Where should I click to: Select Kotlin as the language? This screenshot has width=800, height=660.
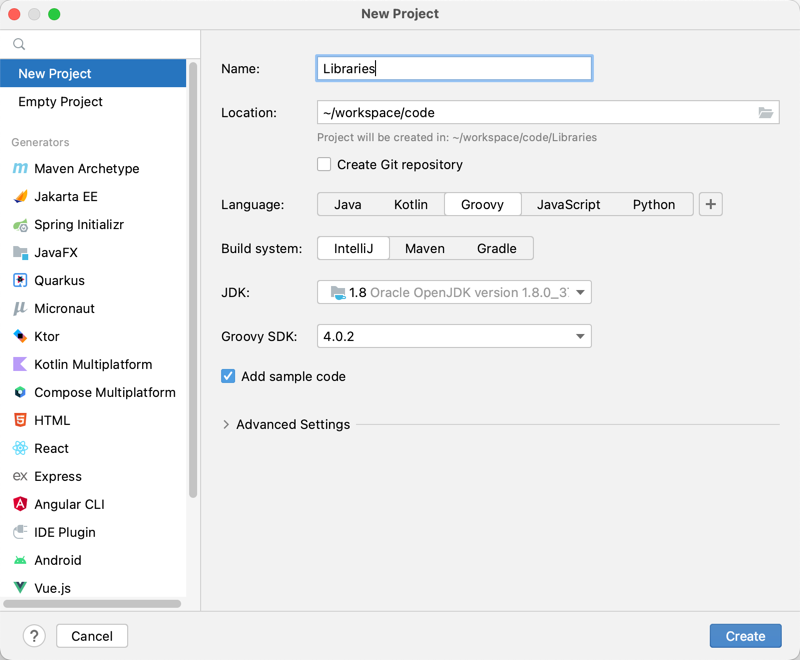411,205
